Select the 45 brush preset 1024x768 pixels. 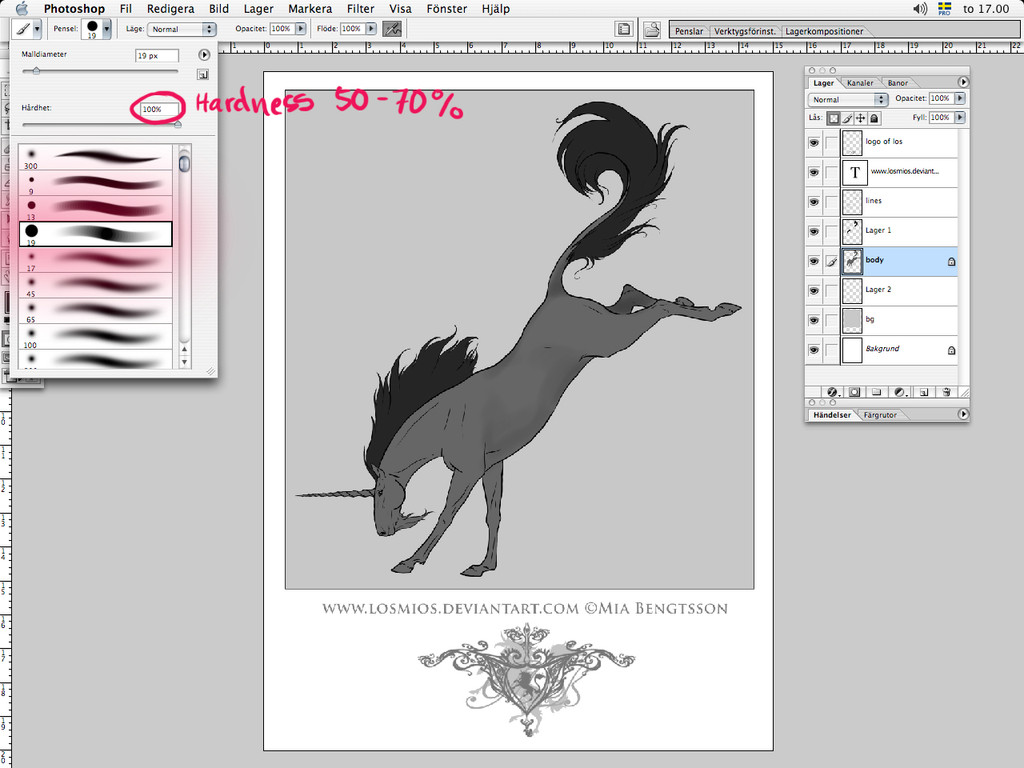coord(96,285)
